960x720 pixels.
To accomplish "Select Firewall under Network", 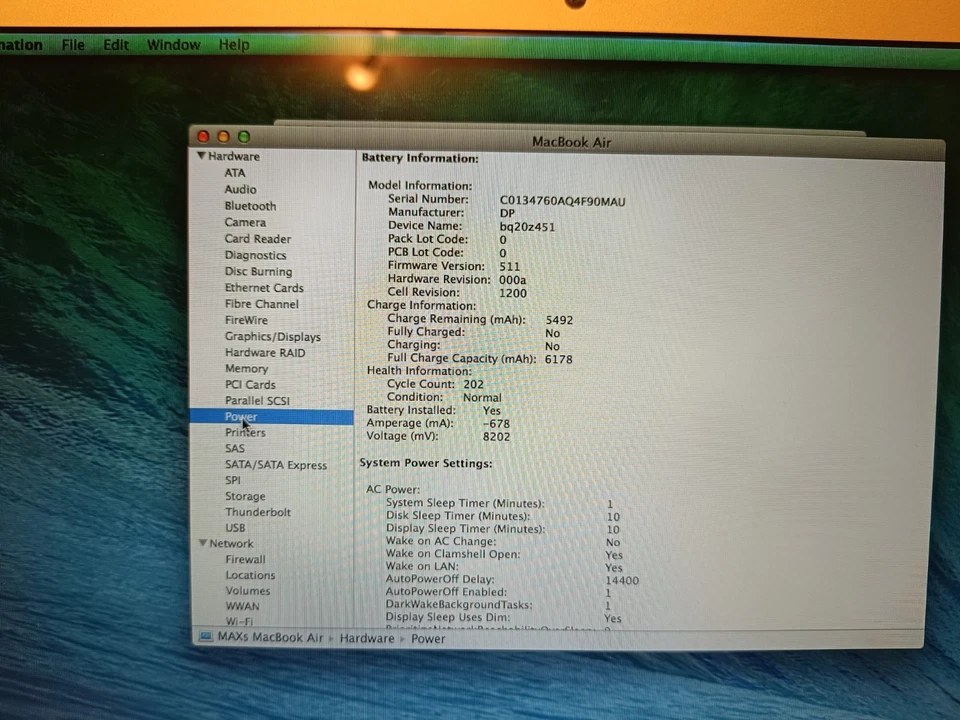I will (x=245, y=558).
